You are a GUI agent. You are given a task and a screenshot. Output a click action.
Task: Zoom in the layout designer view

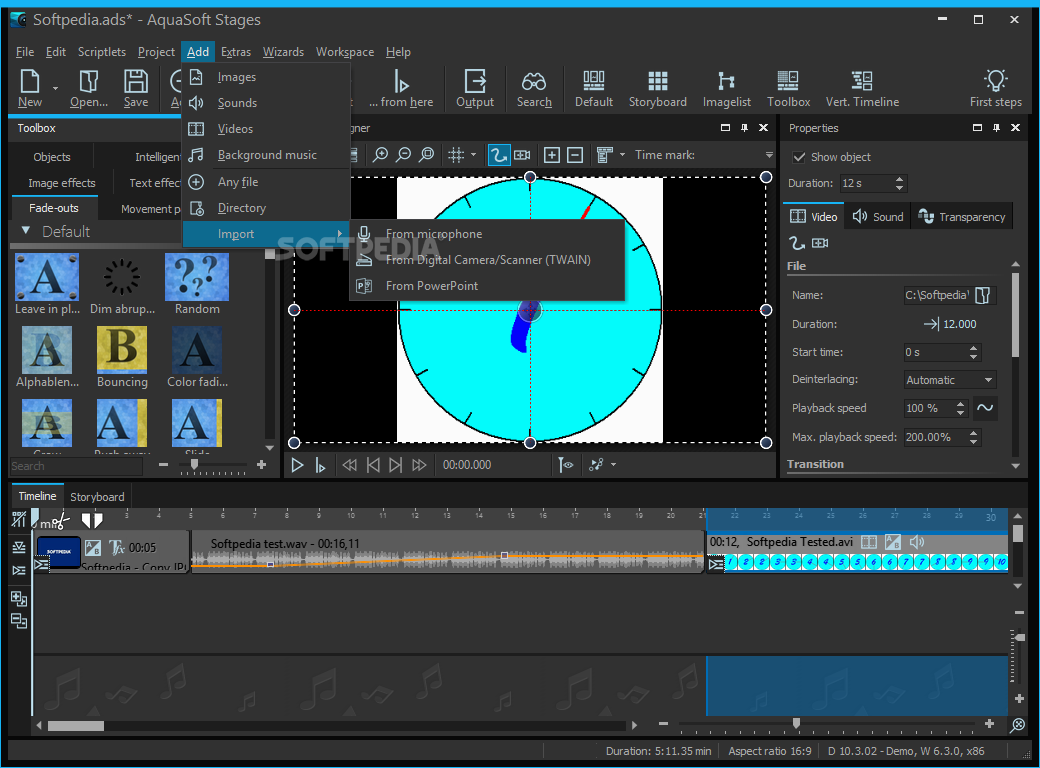tap(380, 155)
